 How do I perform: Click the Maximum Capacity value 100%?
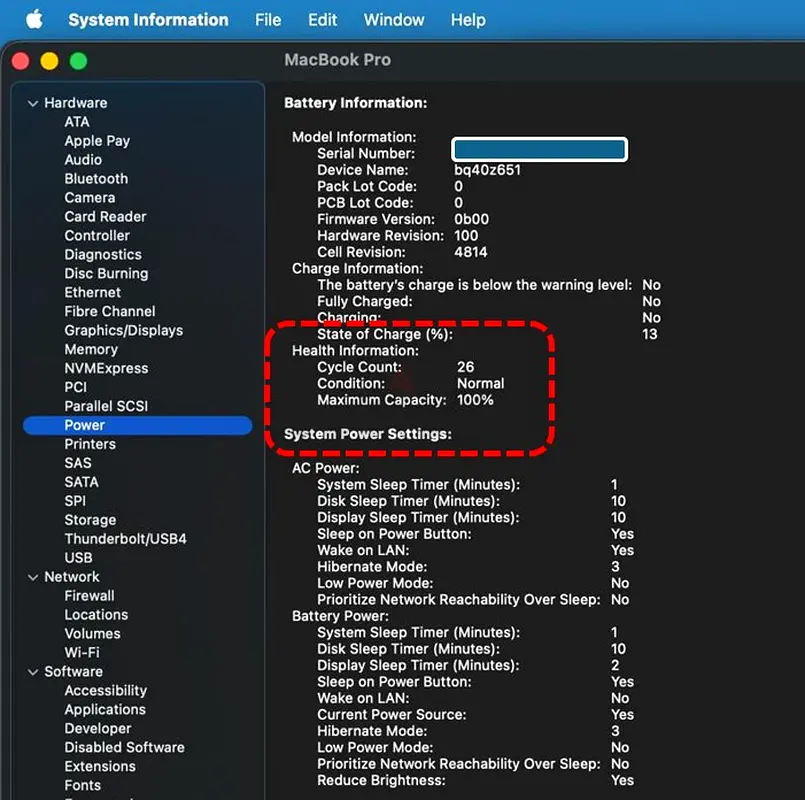tap(475, 400)
